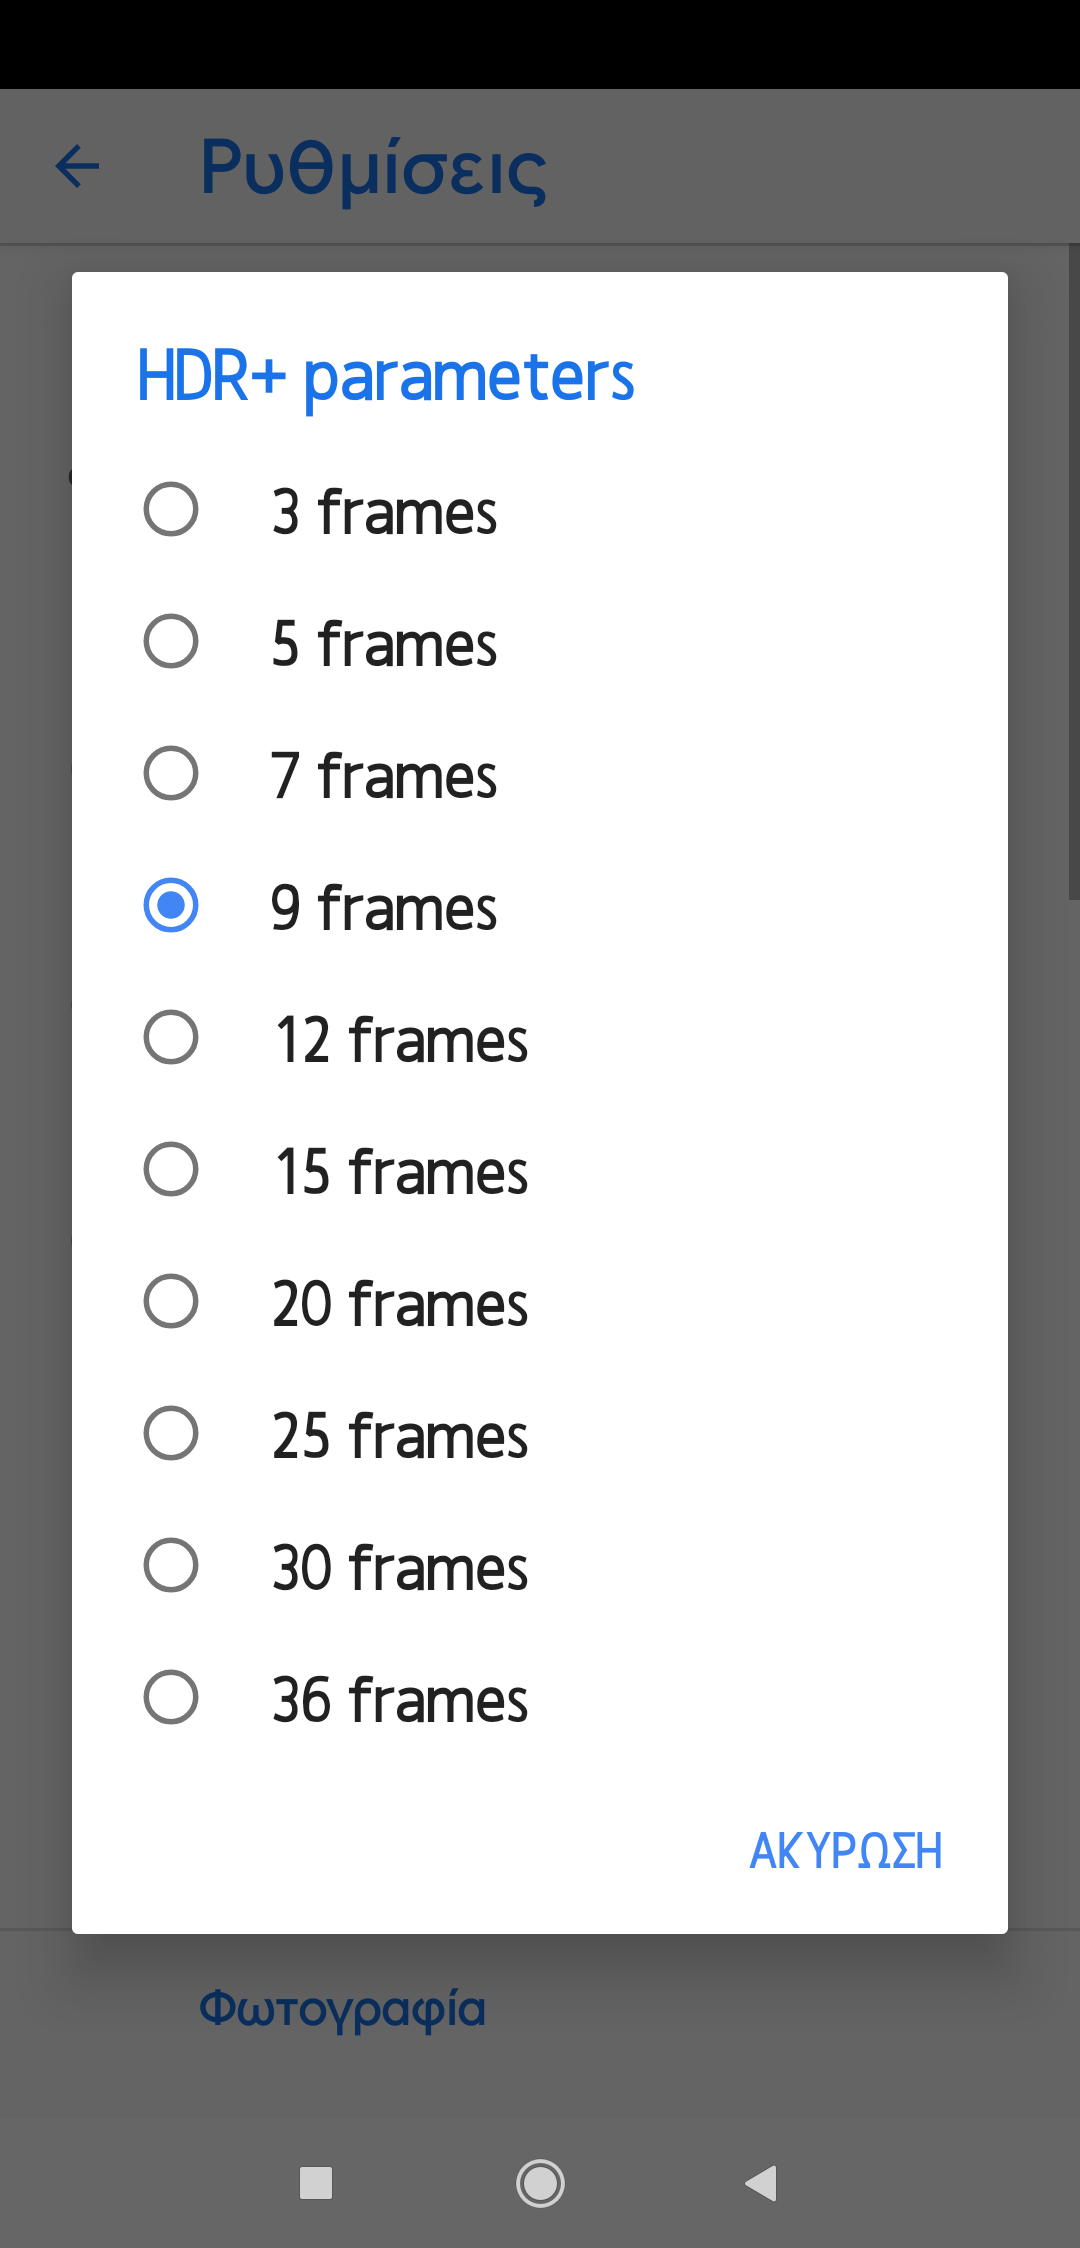
Task: Select the 25 frames radio button
Action: 171,1434
